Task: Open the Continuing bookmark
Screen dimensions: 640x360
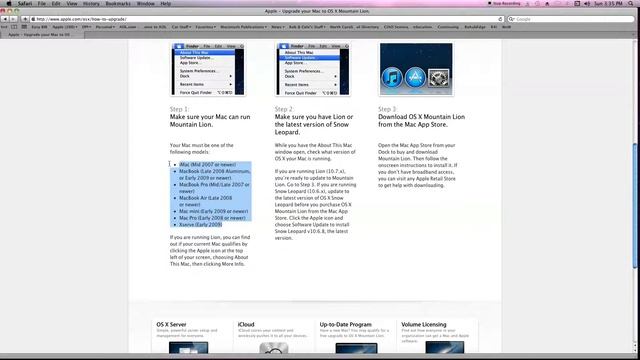Action: [448, 27]
